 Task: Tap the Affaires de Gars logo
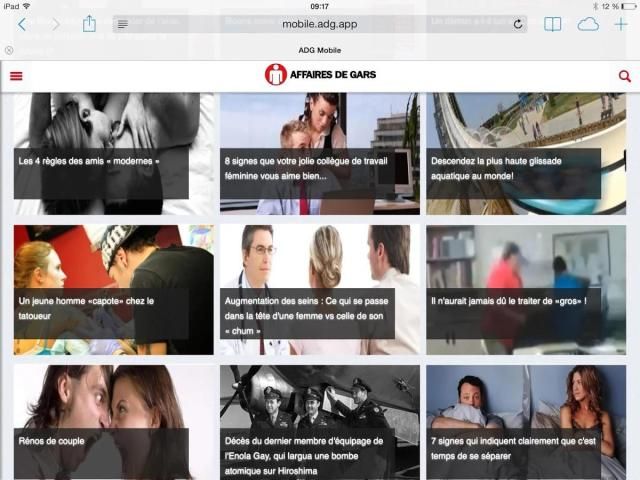320,75
